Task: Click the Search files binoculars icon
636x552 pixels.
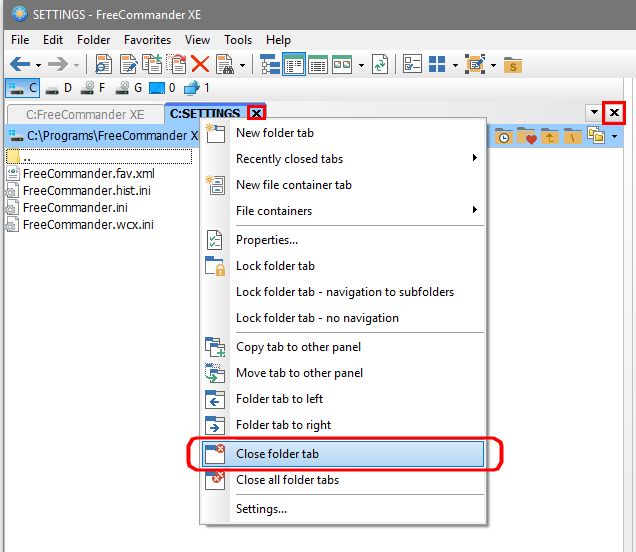Action: (225, 64)
